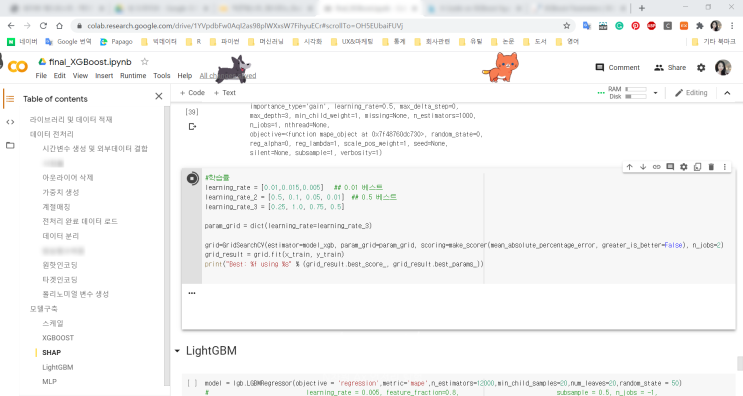The image size is (743, 396).
Task: Add a comment to the cell
Action: [670, 167]
